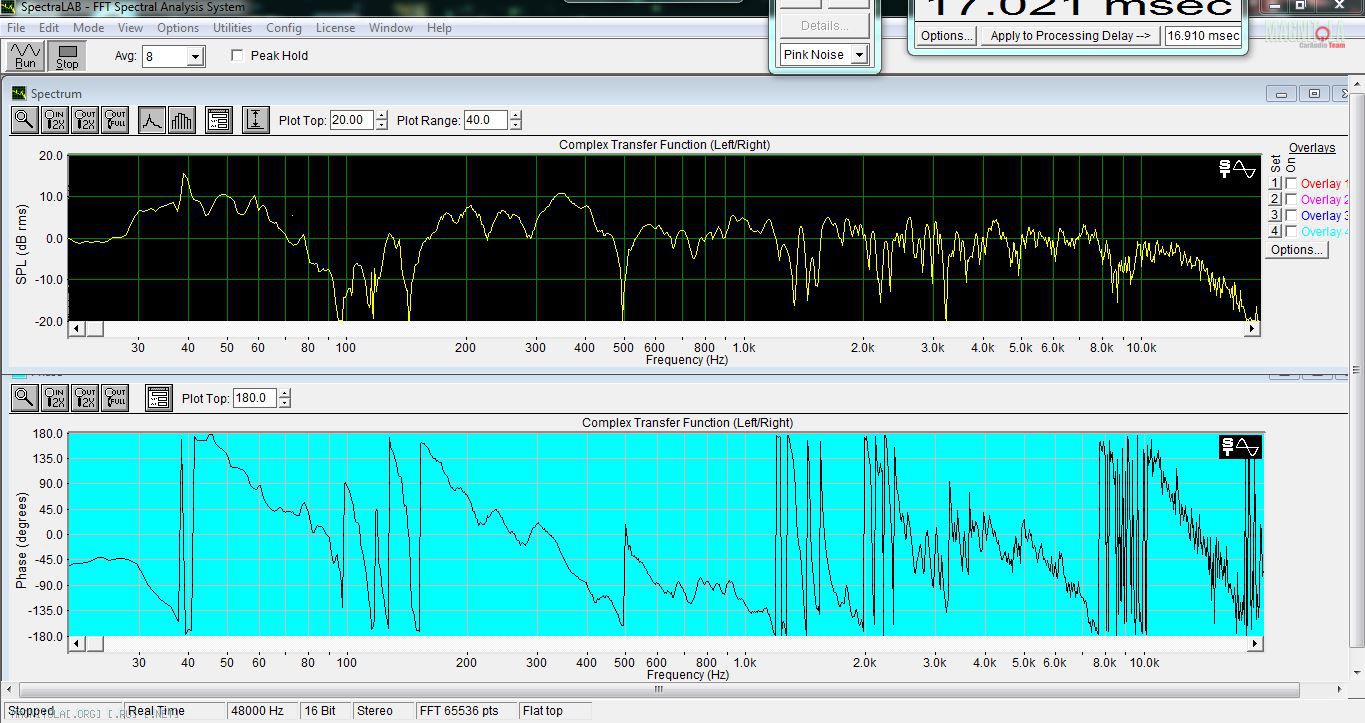Screen dimensions: 1365x723
Task: Open the Config menu
Action: tap(284, 28)
